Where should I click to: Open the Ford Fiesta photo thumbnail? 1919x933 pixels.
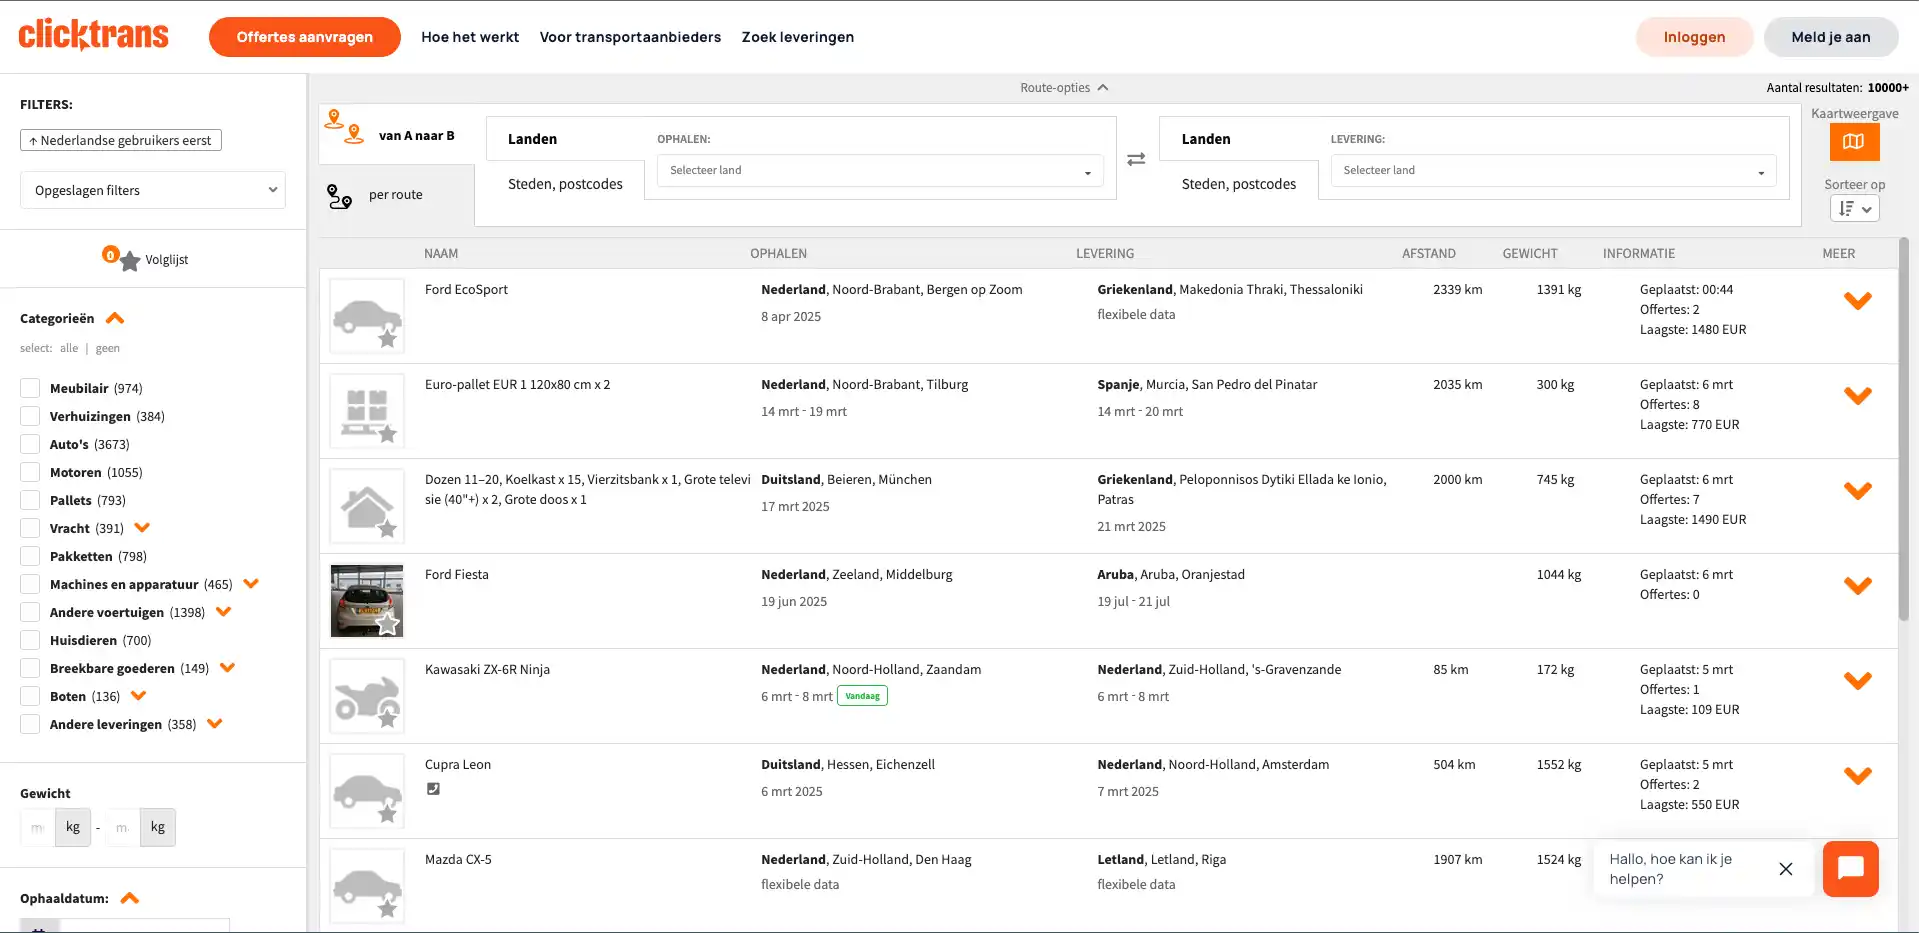366,599
